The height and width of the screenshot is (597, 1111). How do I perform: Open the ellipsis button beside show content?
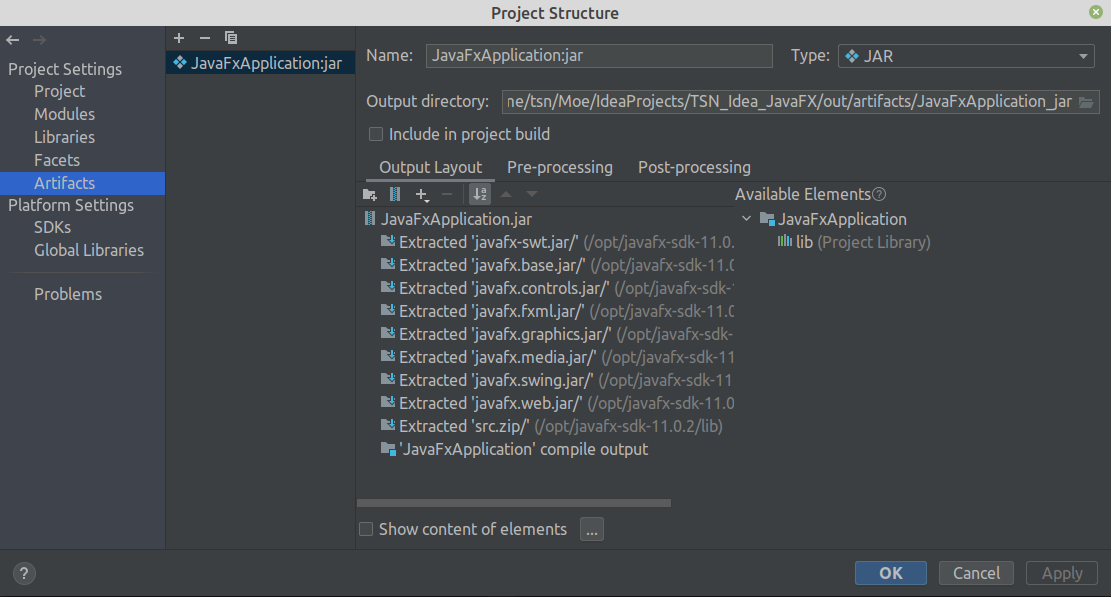592,529
